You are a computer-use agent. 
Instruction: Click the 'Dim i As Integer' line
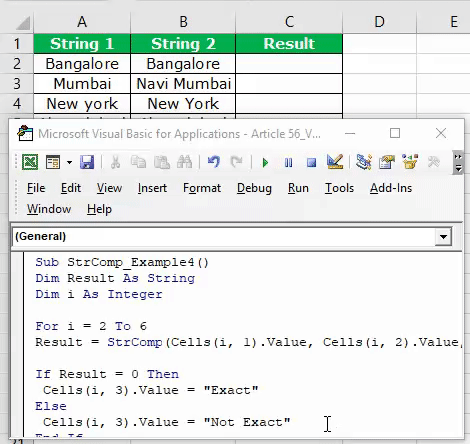click(99, 294)
